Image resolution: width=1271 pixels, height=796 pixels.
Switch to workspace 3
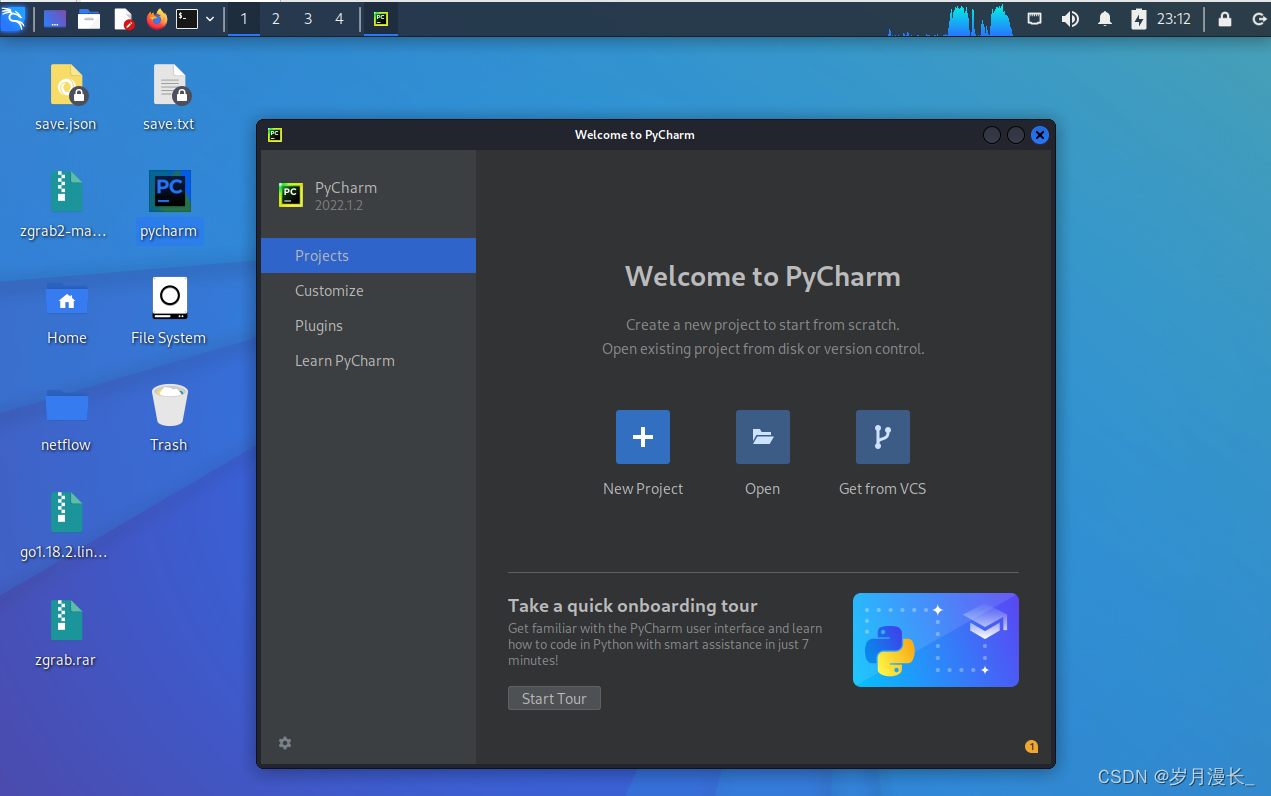coord(308,18)
